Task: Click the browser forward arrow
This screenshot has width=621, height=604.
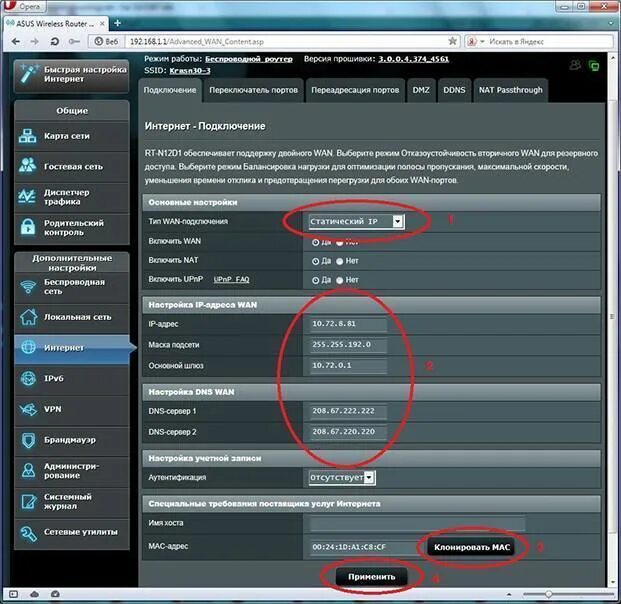Action: tap(34, 42)
